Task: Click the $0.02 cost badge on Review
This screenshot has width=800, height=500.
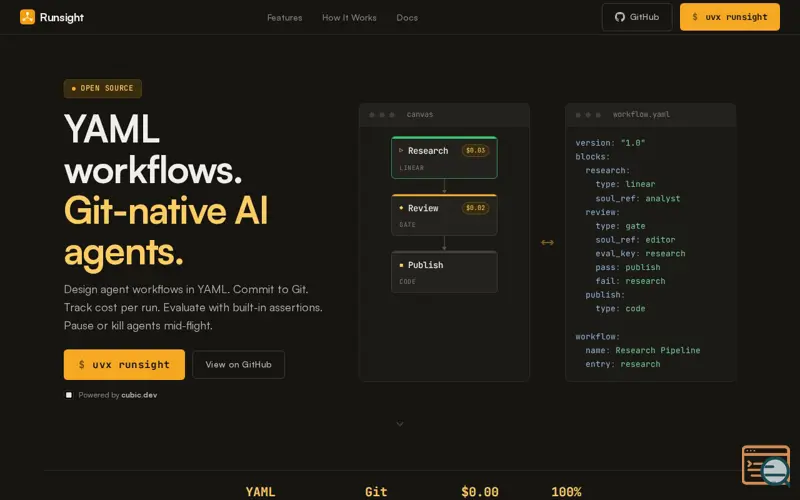Action: tap(476, 208)
